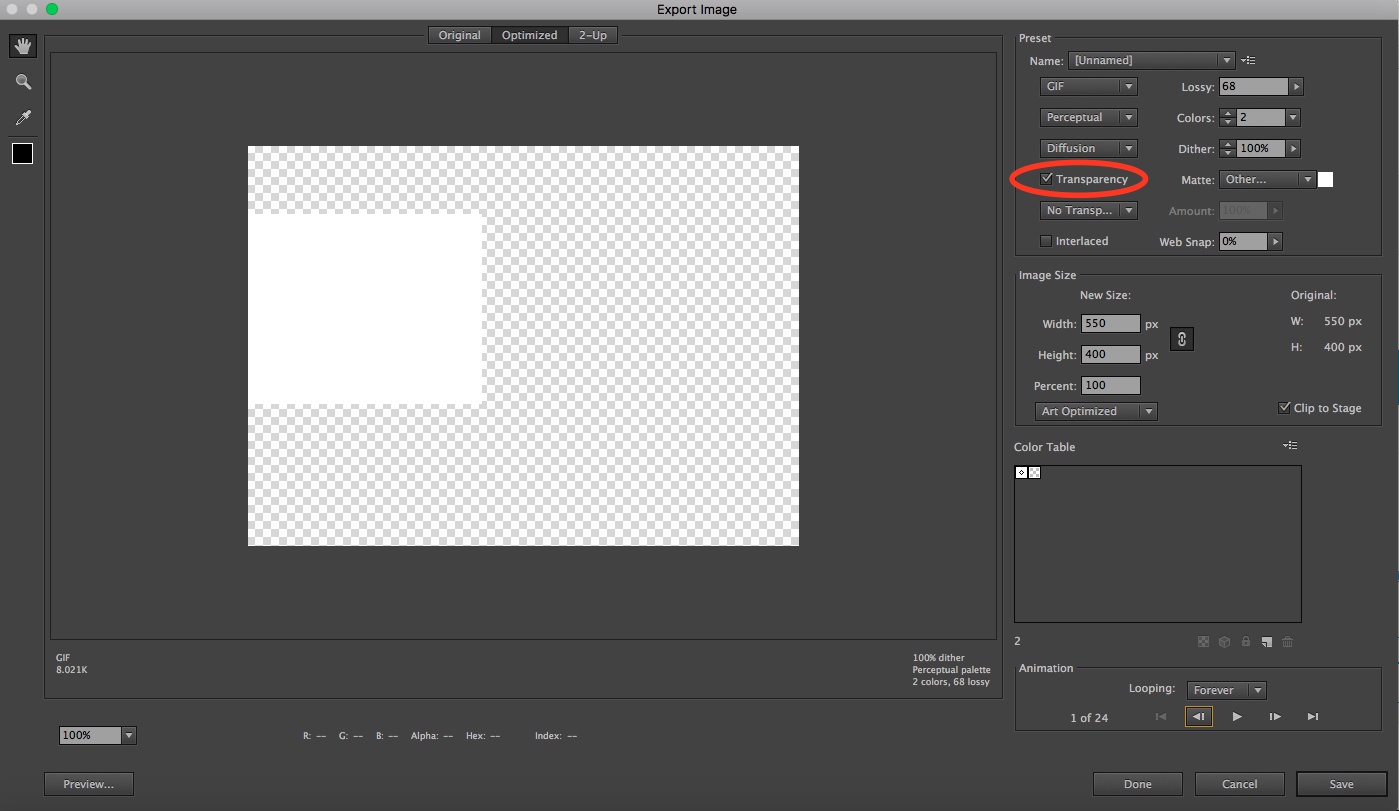The image size is (1399, 811).
Task: Click the Preview button
Action: (88, 783)
